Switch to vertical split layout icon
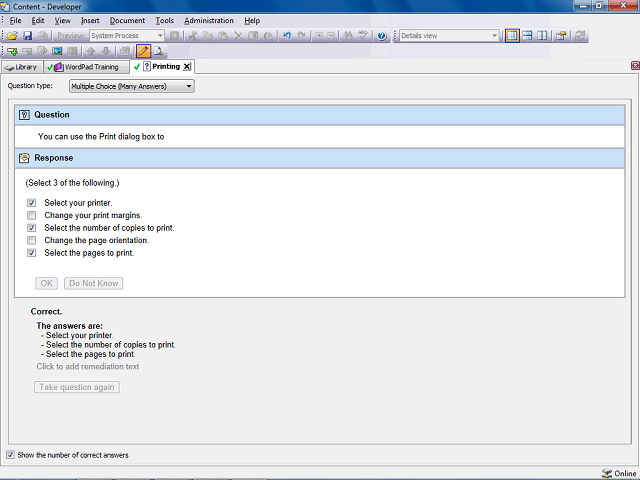Viewport: 640px width, 480px height. pos(542,36)
